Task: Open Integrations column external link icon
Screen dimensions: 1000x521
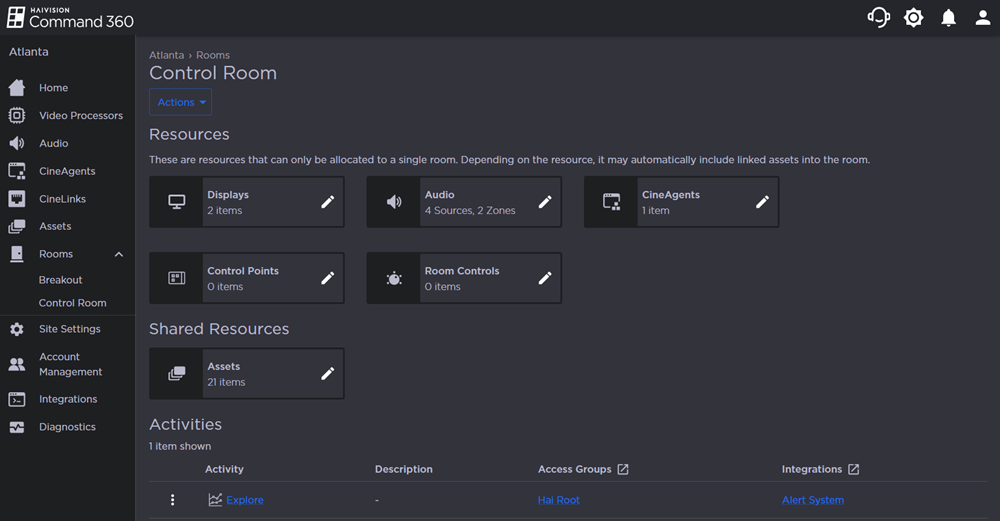Action: (853, 469)
